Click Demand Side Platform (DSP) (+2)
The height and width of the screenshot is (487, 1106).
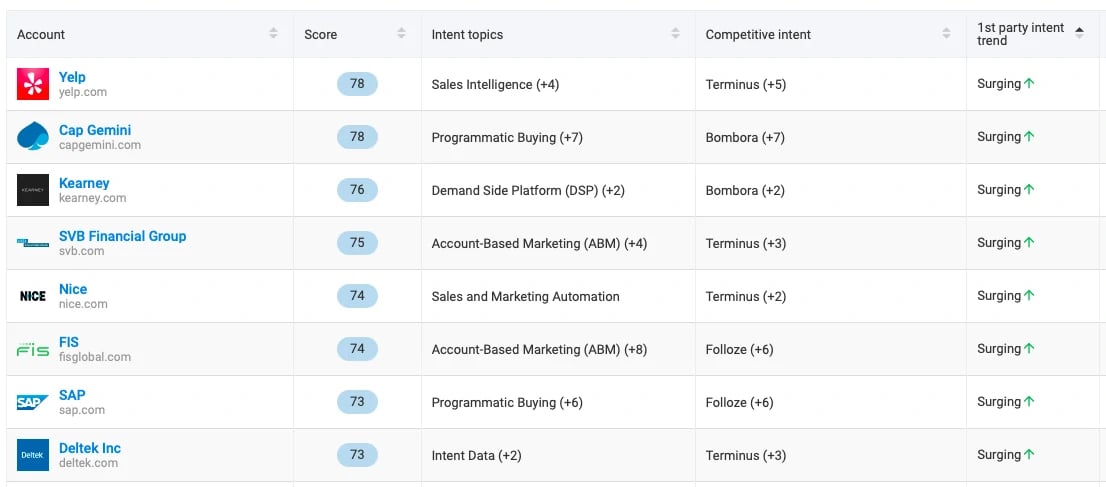point(528,191)
